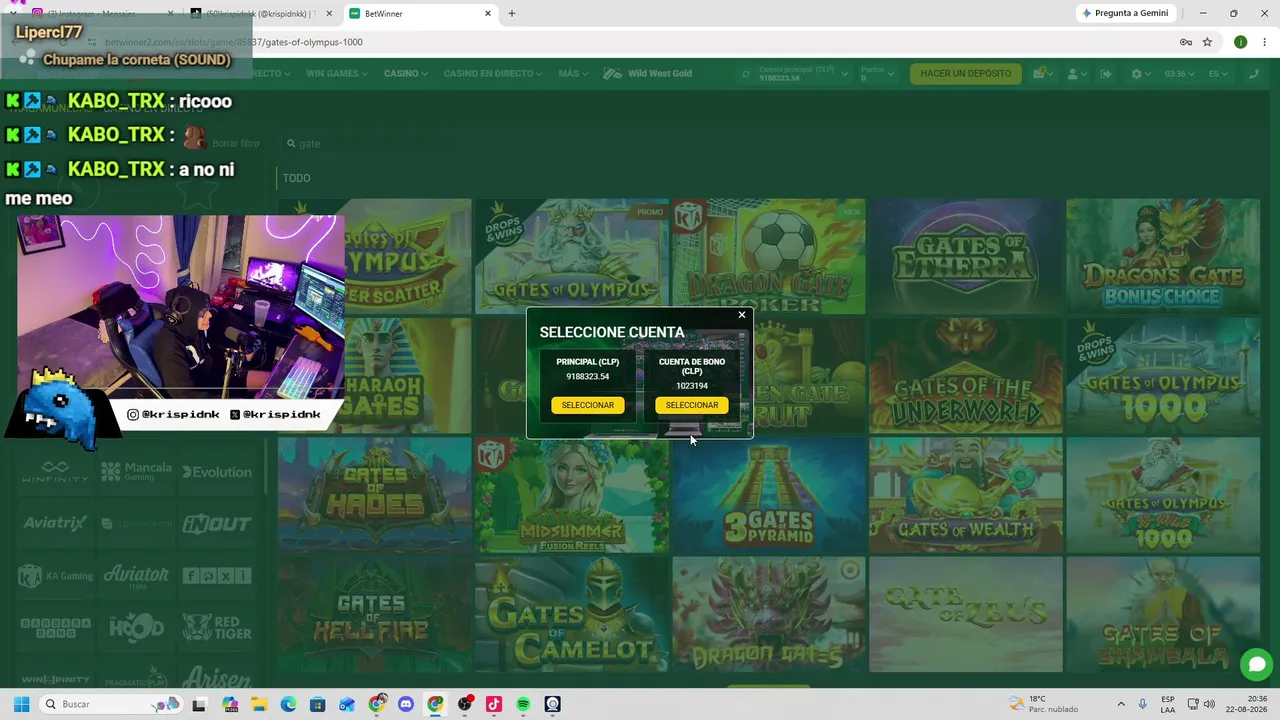
Task: Open Microsoft Edge from the taskbar
Action: 288,704
